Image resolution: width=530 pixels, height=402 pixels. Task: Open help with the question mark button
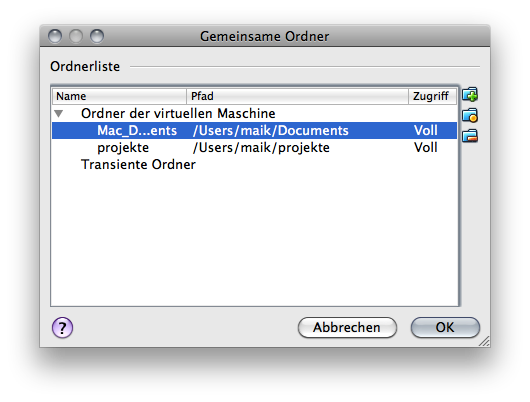click(62, 328)
